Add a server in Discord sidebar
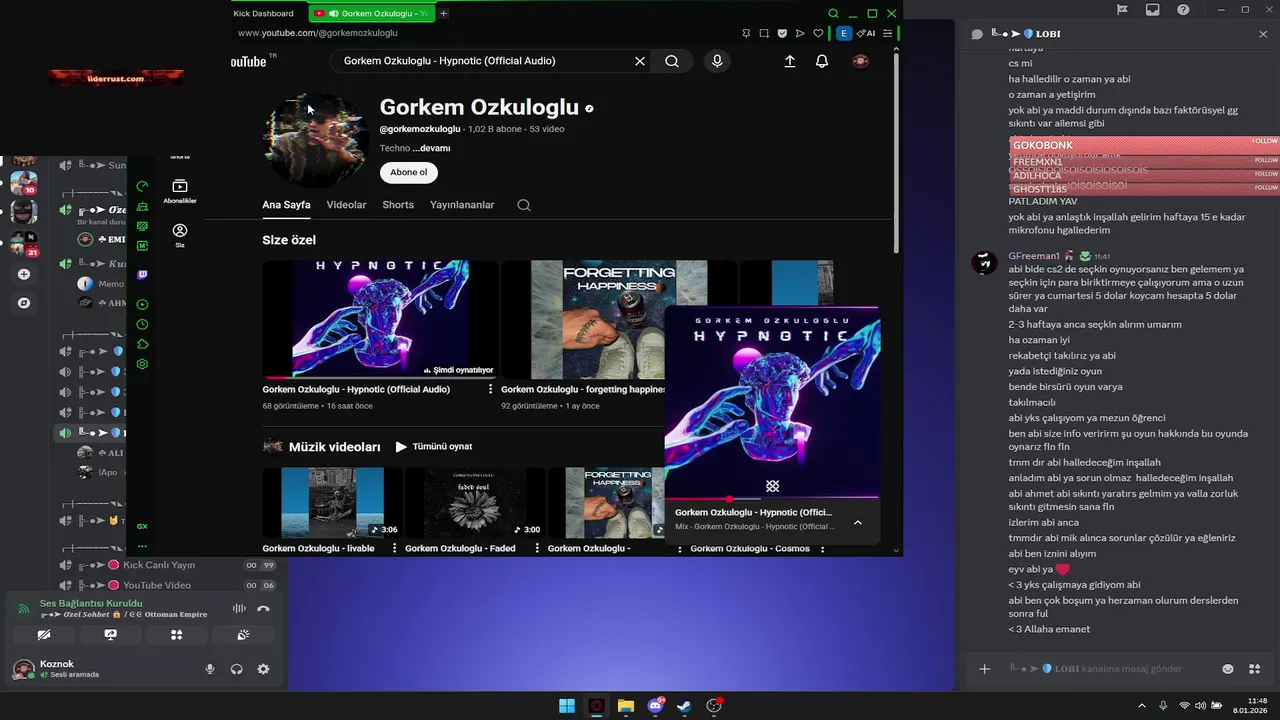Viewport: 1280px width, 720px height. 24,274
